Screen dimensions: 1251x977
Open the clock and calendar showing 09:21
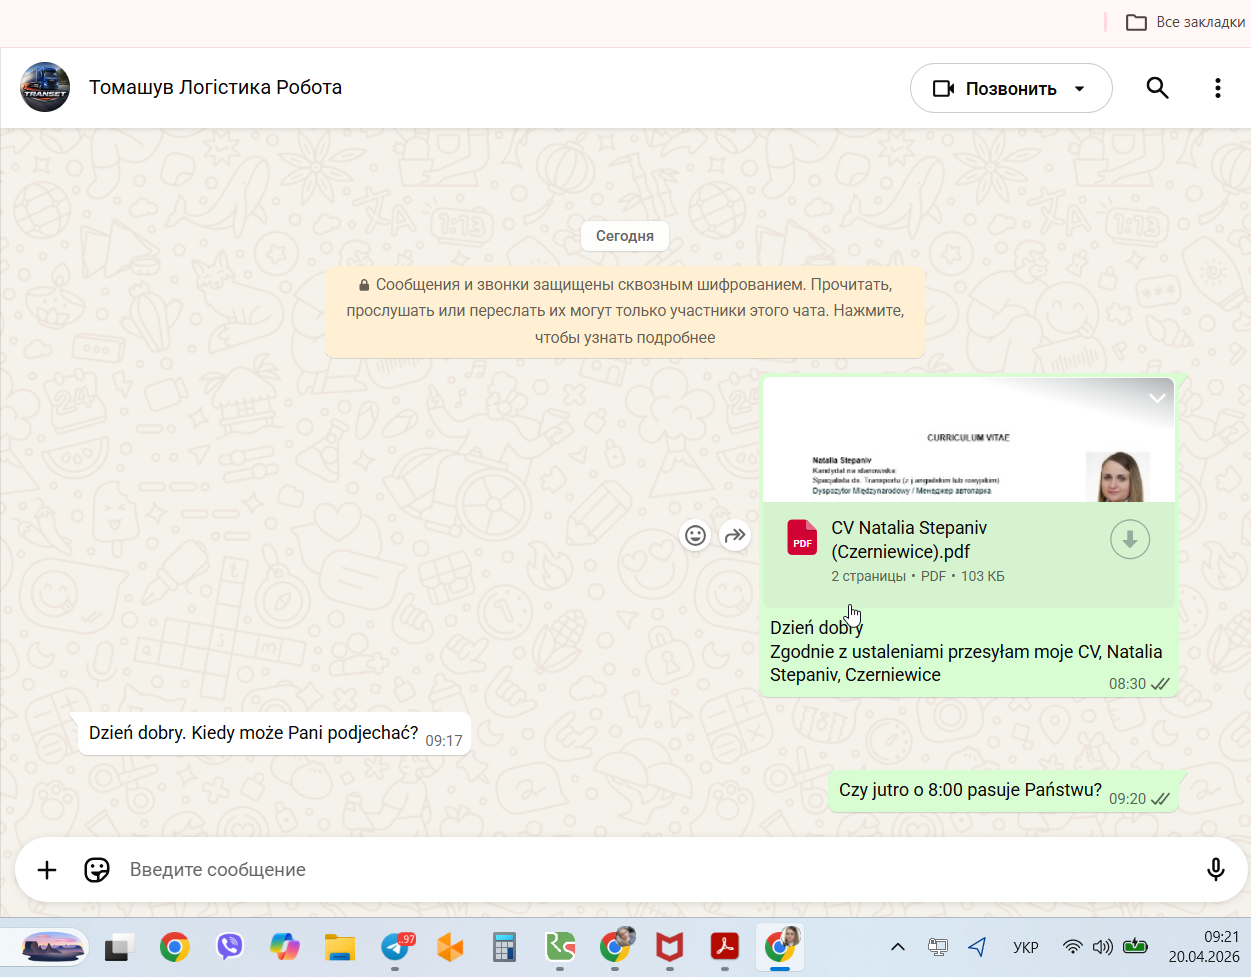pyautogui.click(x=1204, y=947)
